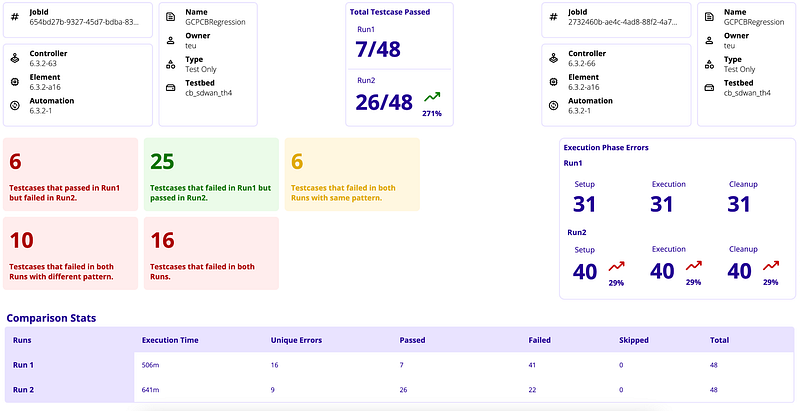
Task: Click the Execution Time column header
Action: point(170,340)
